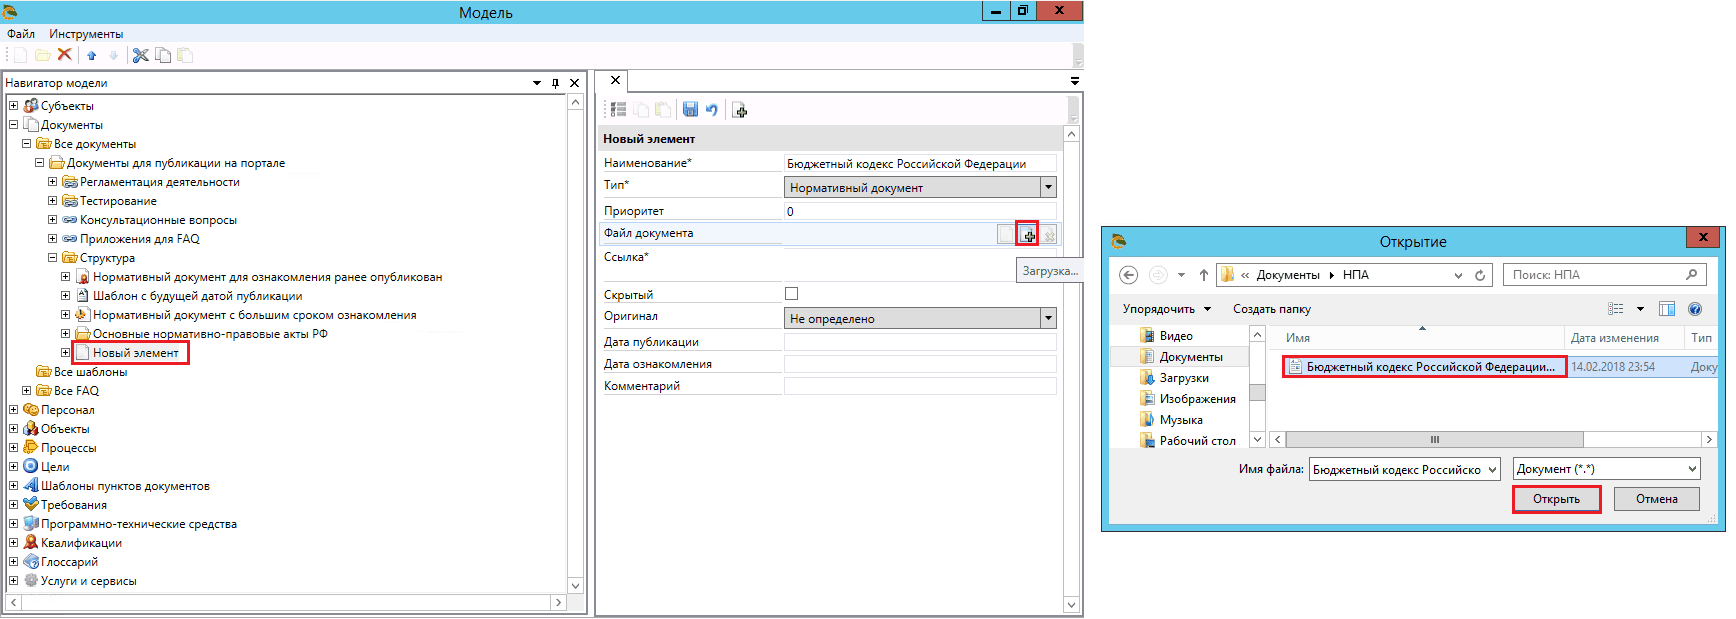1736x619 pixels.
Task: Open the Оригинал dropdown
Action: pyautogui.click(x=1048, y=318)
